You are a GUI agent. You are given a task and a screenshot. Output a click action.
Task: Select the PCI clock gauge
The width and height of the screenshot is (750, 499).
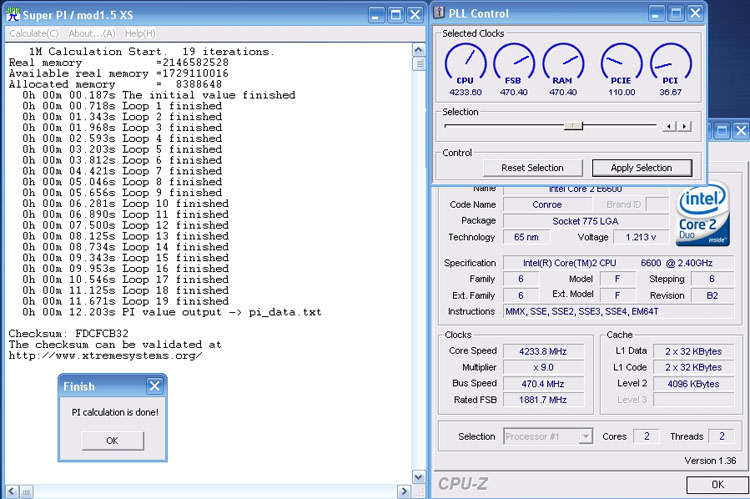(670, 64)
